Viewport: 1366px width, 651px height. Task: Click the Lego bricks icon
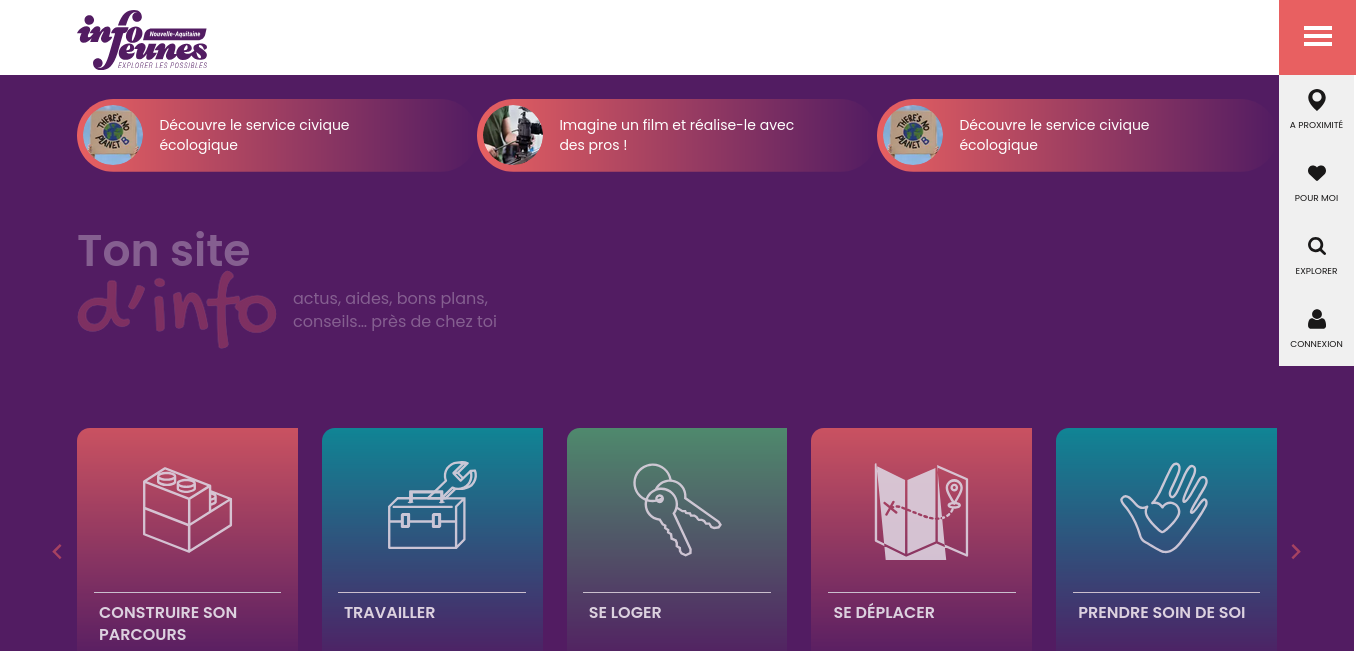187,509
